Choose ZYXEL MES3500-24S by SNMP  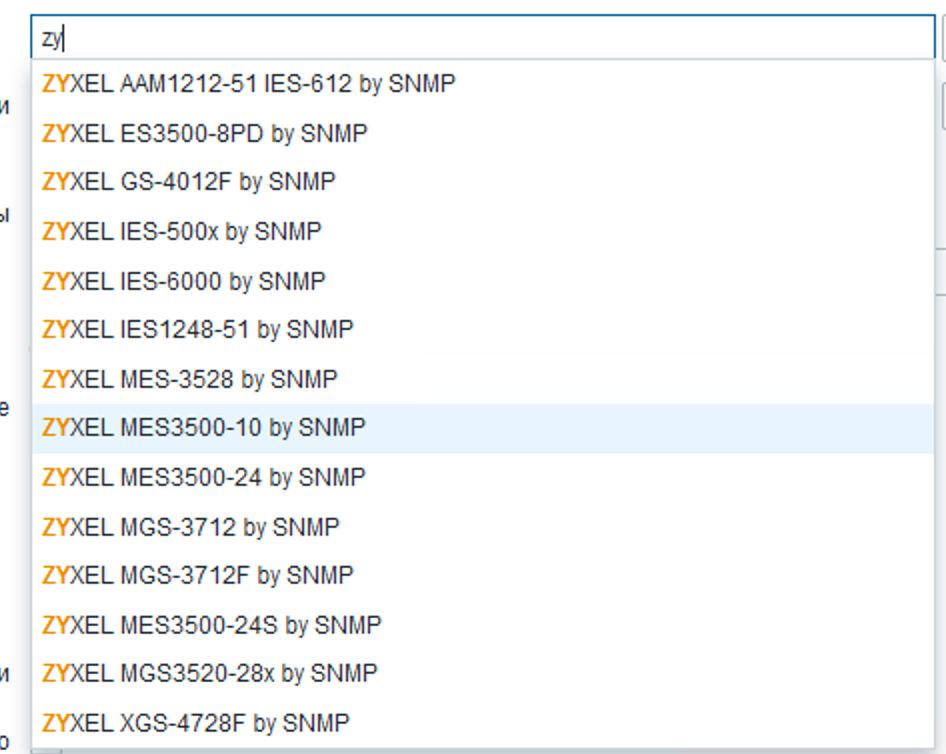483,626
